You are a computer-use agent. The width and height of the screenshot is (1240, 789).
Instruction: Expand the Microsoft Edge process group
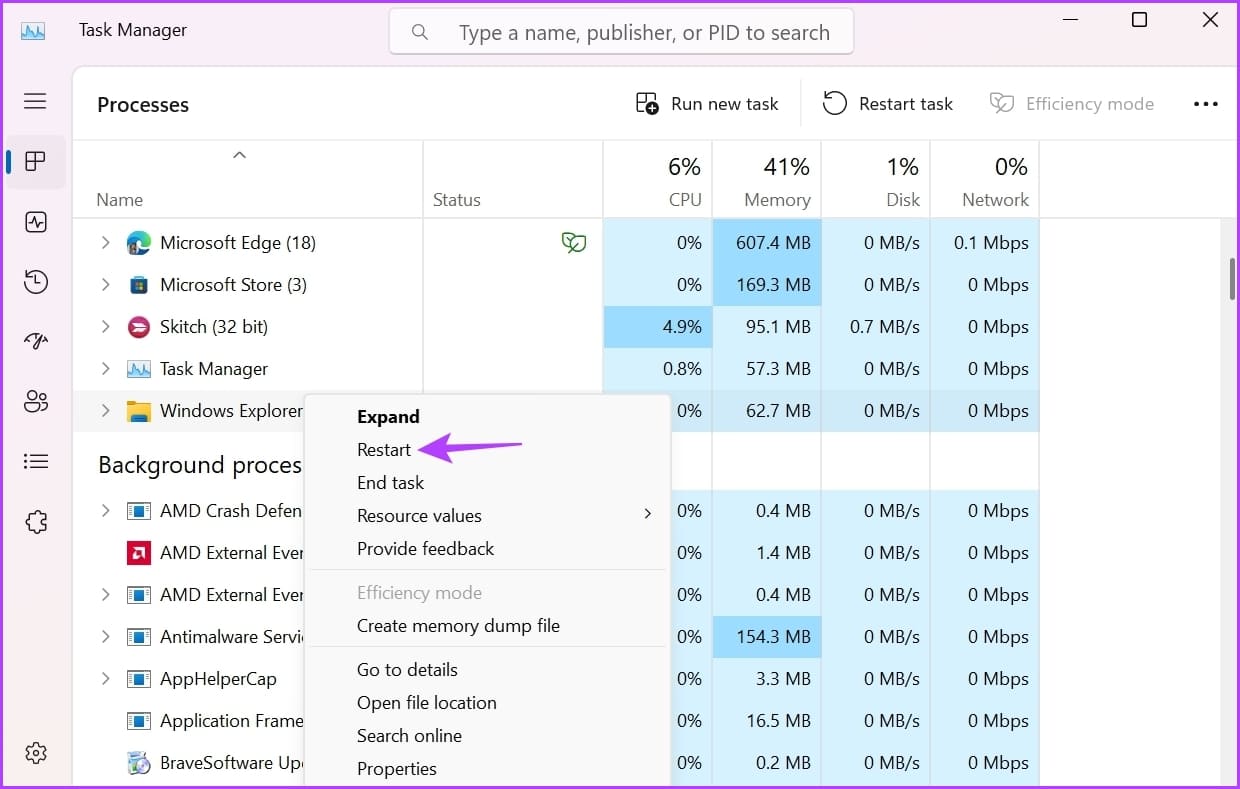coord(105,242)
